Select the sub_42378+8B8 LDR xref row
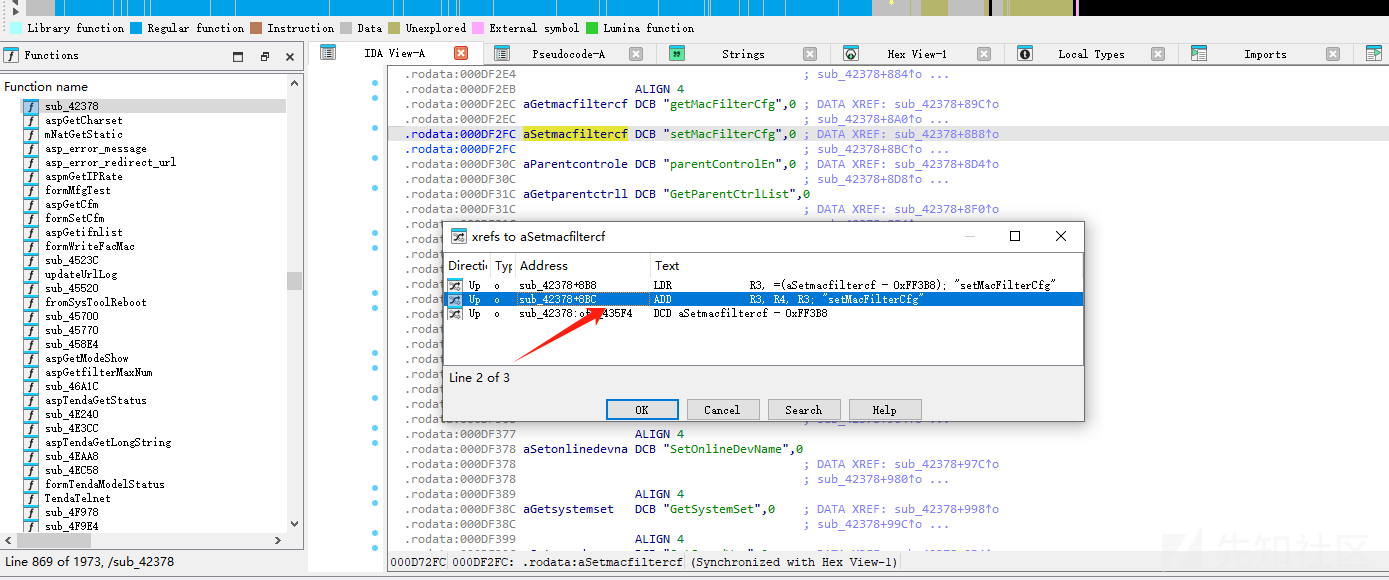 tap(764, 285)
